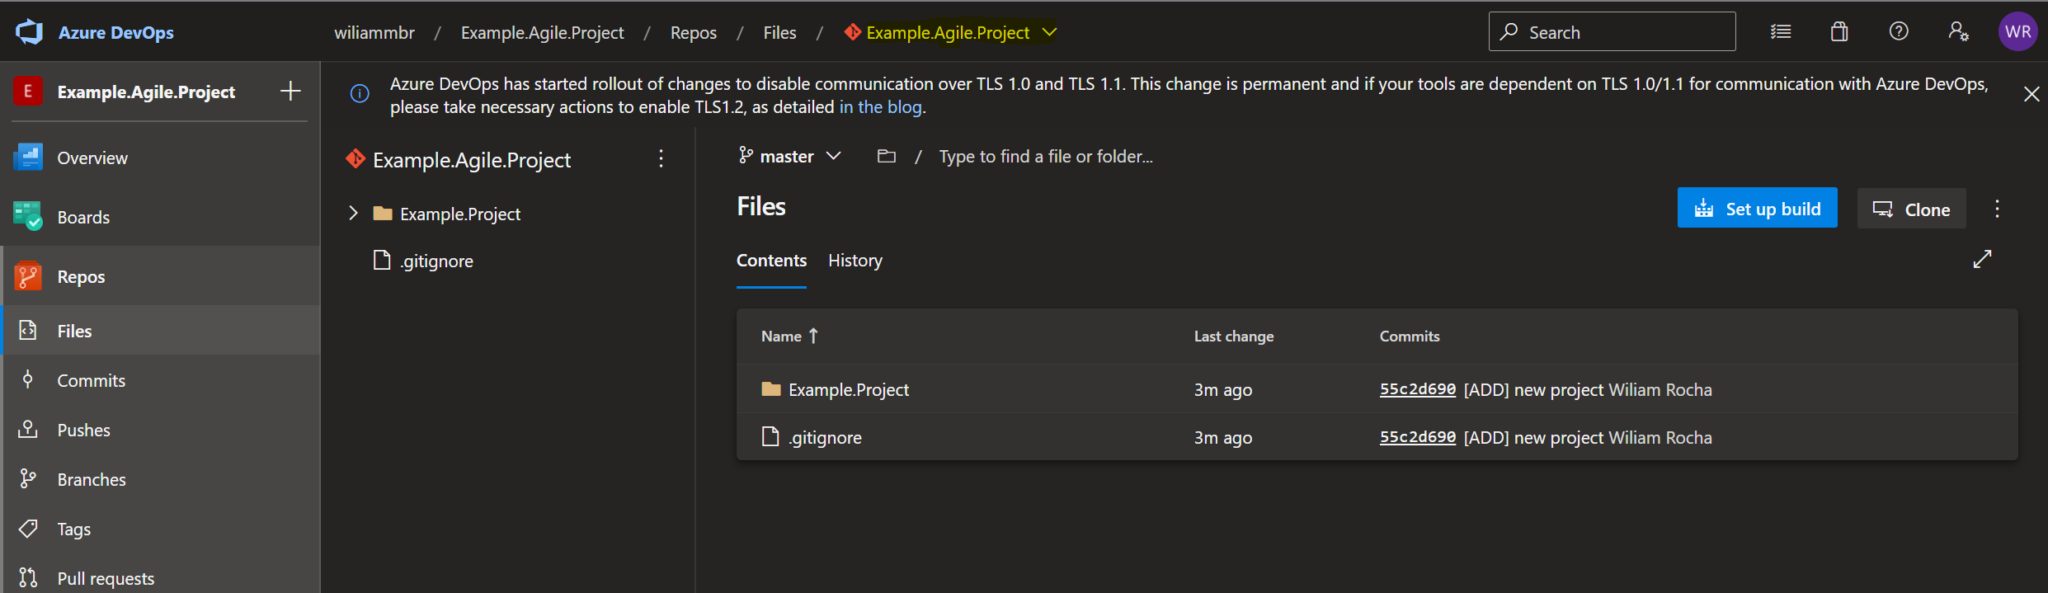Click "3m ago" in the .gitignore row

pos(1222,438)
